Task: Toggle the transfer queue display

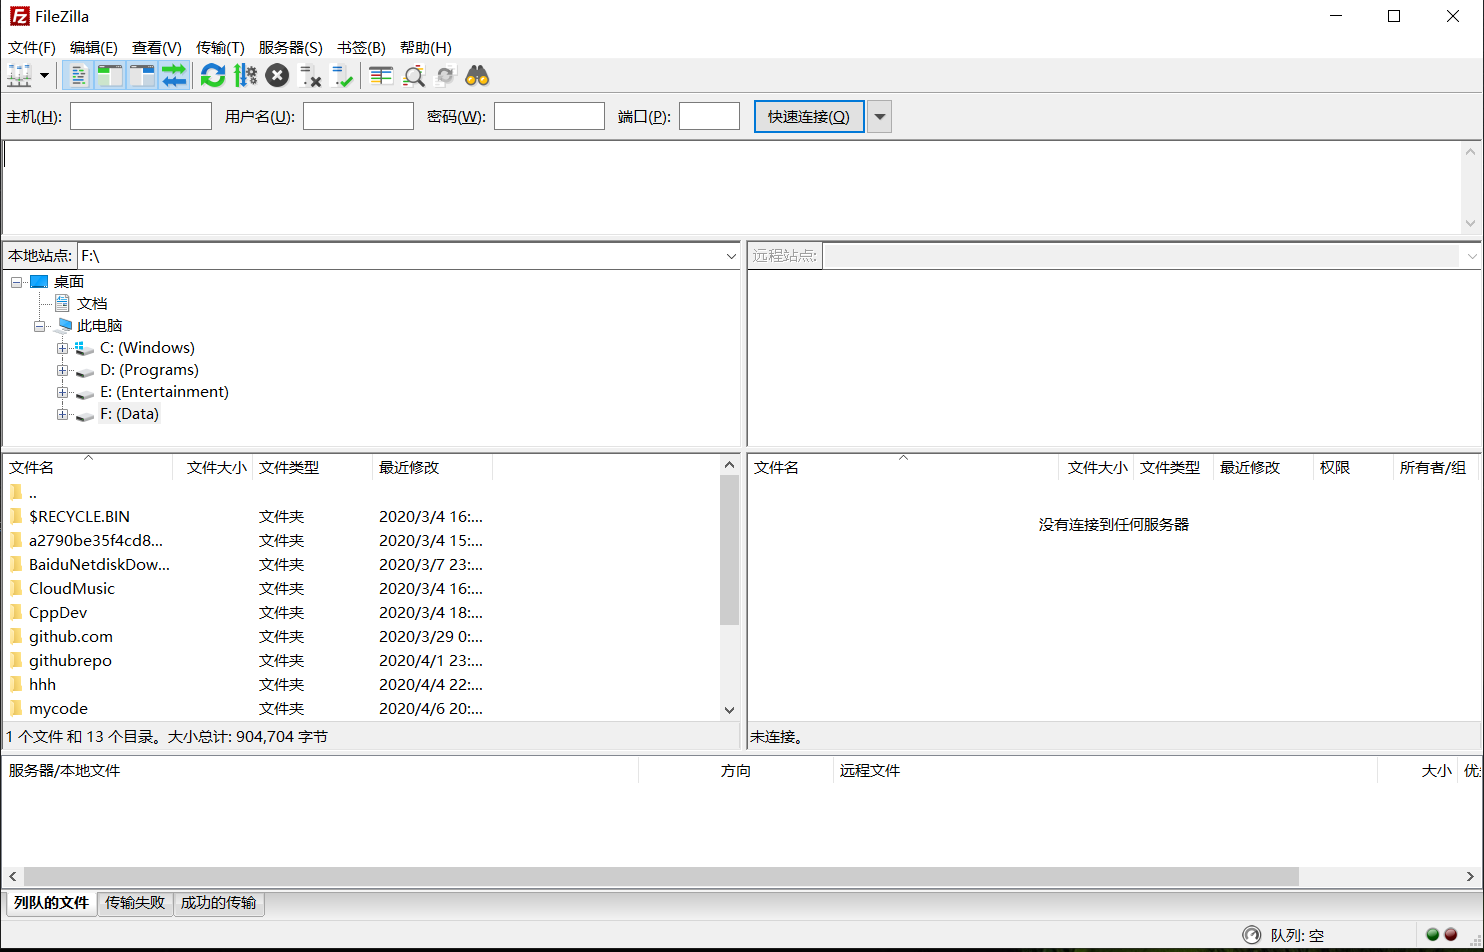Action: coord(174,76)
